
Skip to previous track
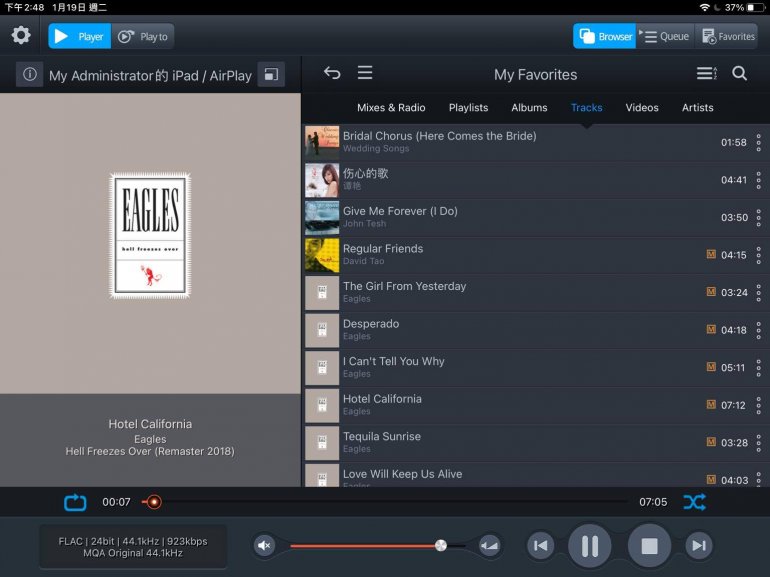(540, 545)
